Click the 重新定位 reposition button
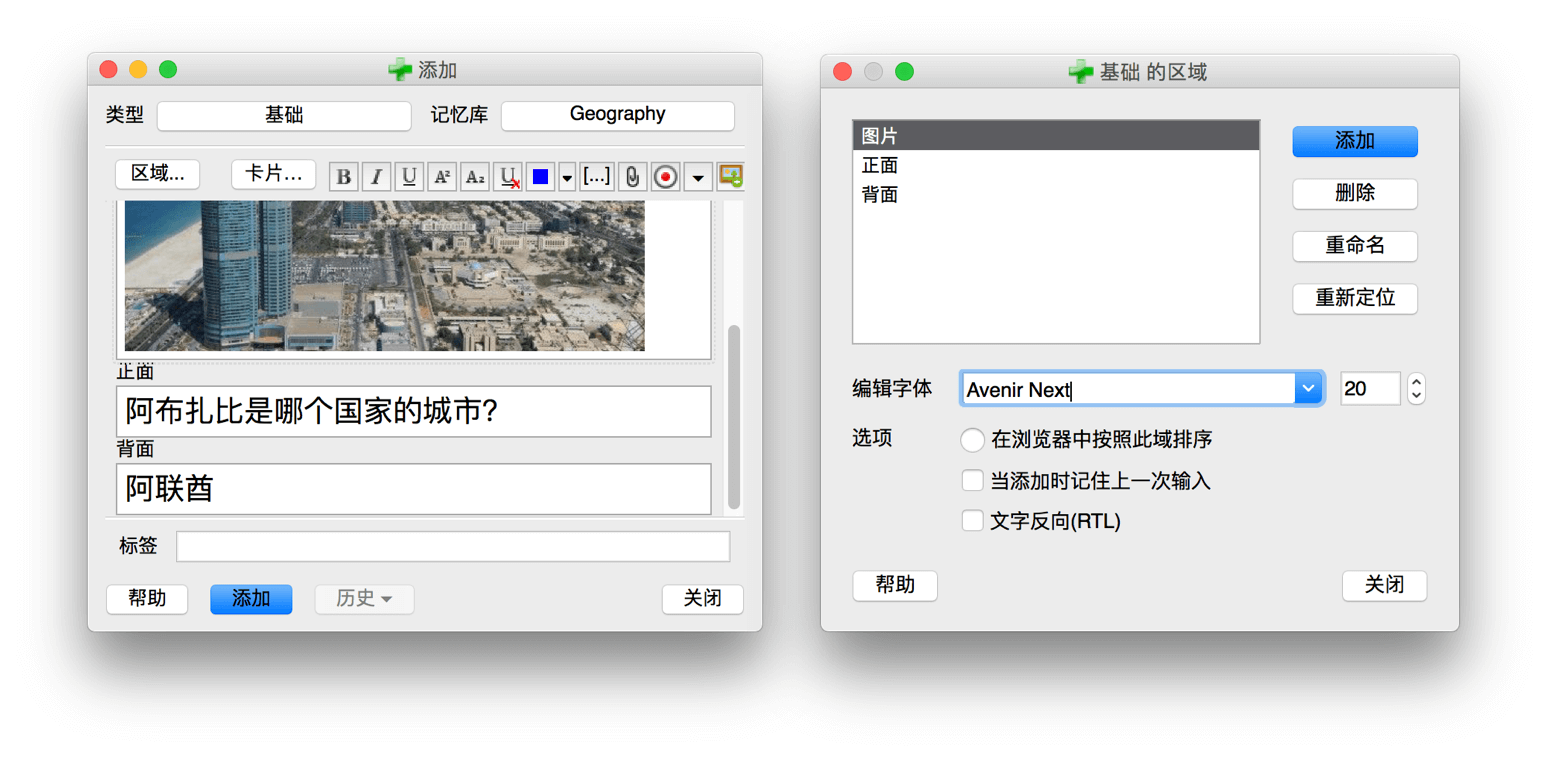This screenshot has width=1550, height=760. [x=1355, y=299]
